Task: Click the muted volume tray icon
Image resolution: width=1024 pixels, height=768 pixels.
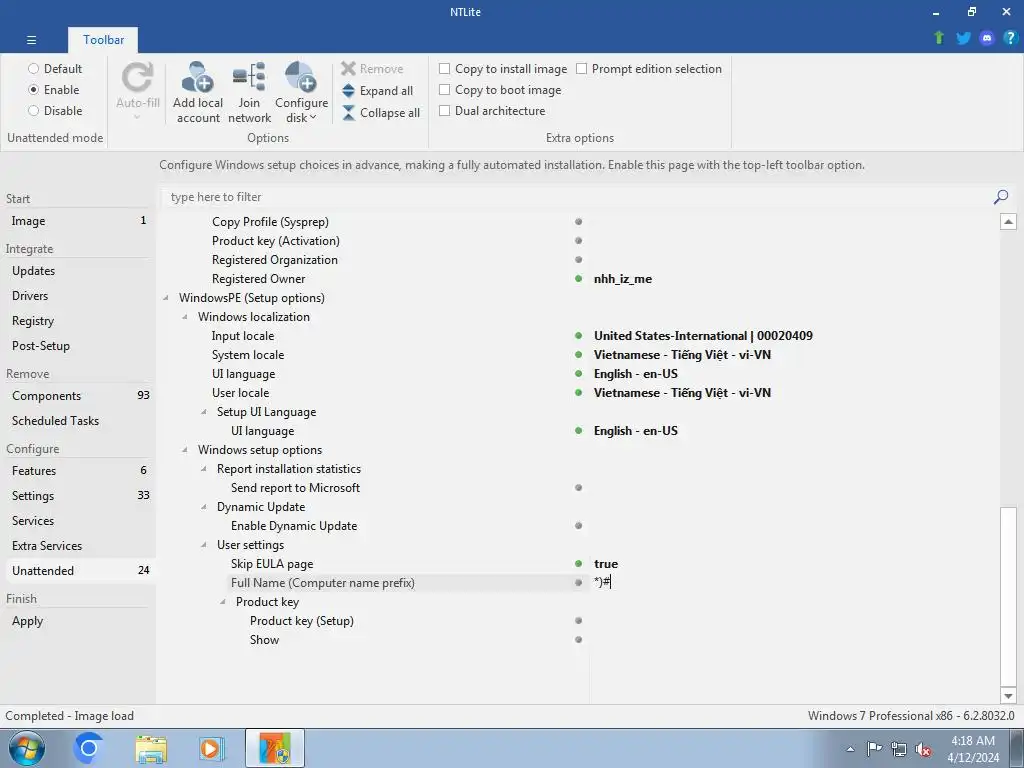Action: pos(923,749)
